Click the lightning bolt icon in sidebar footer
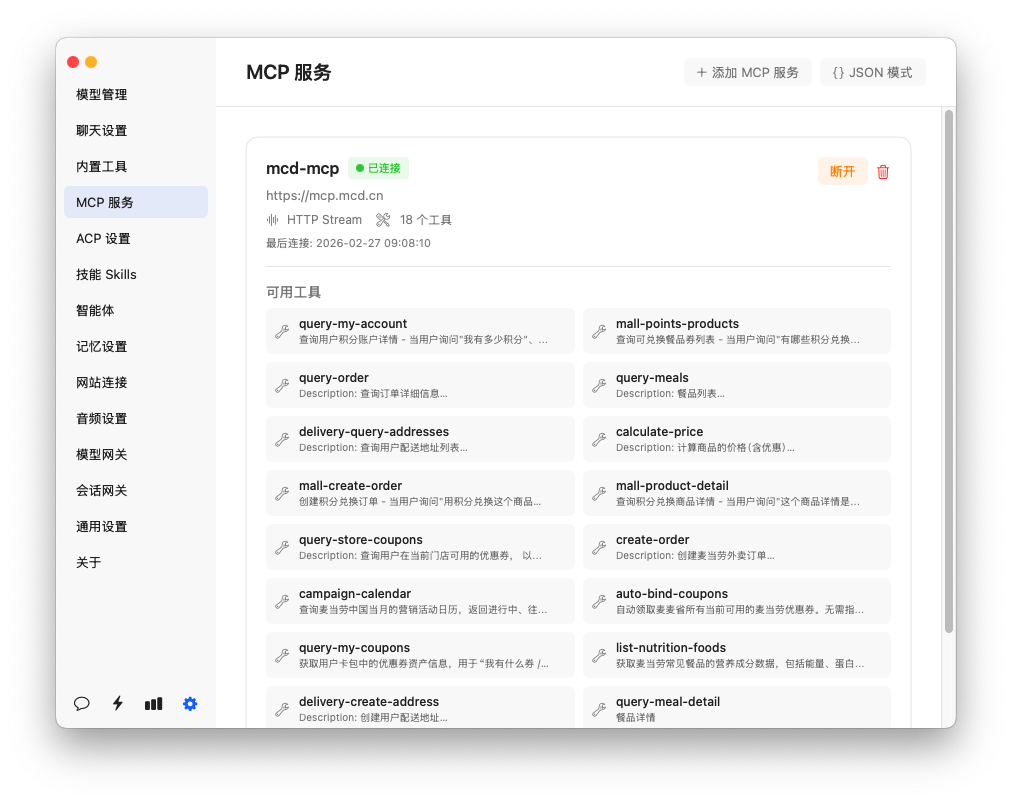The image size is (1012, 802). pos(118,704)
